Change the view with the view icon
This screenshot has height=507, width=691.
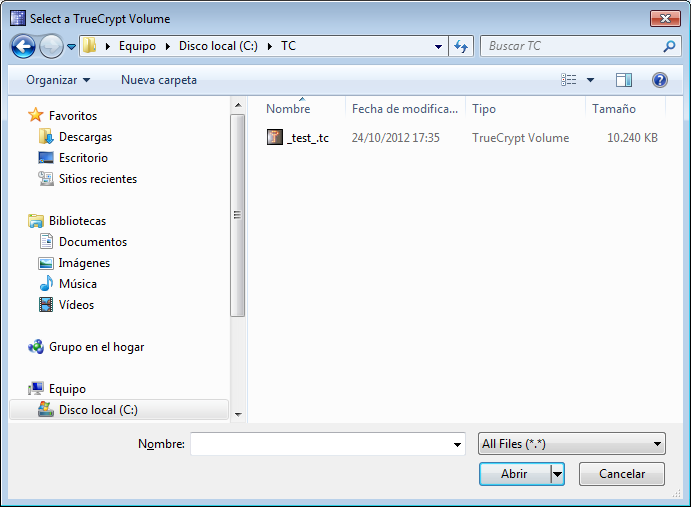point(568,80)
